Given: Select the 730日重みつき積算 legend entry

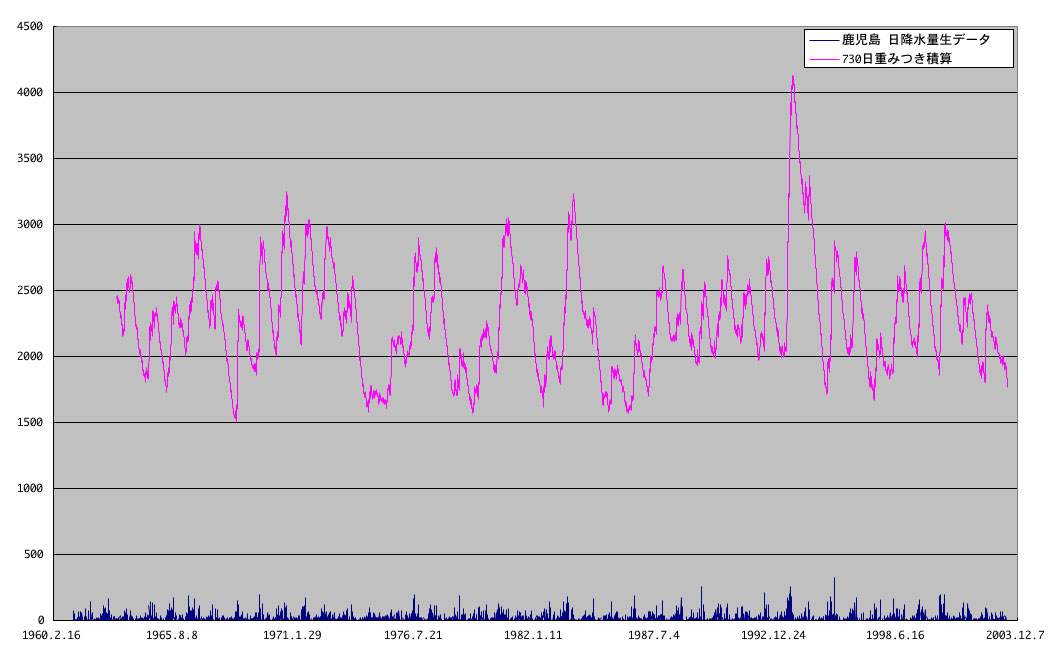Looking at the screenshot, I should 897,59.
